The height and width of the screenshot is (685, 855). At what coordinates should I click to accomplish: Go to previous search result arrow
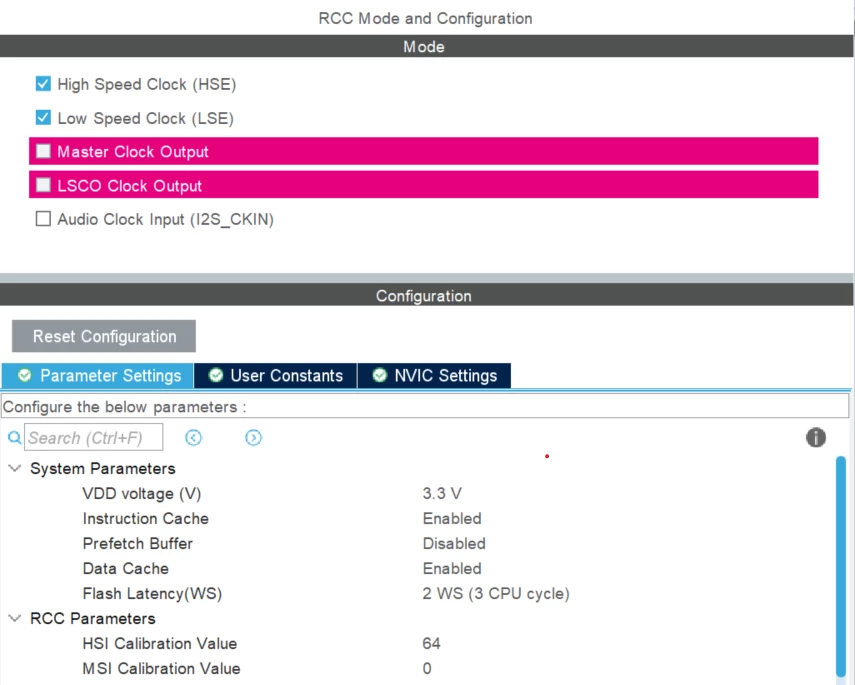click(x=193, y=437)
